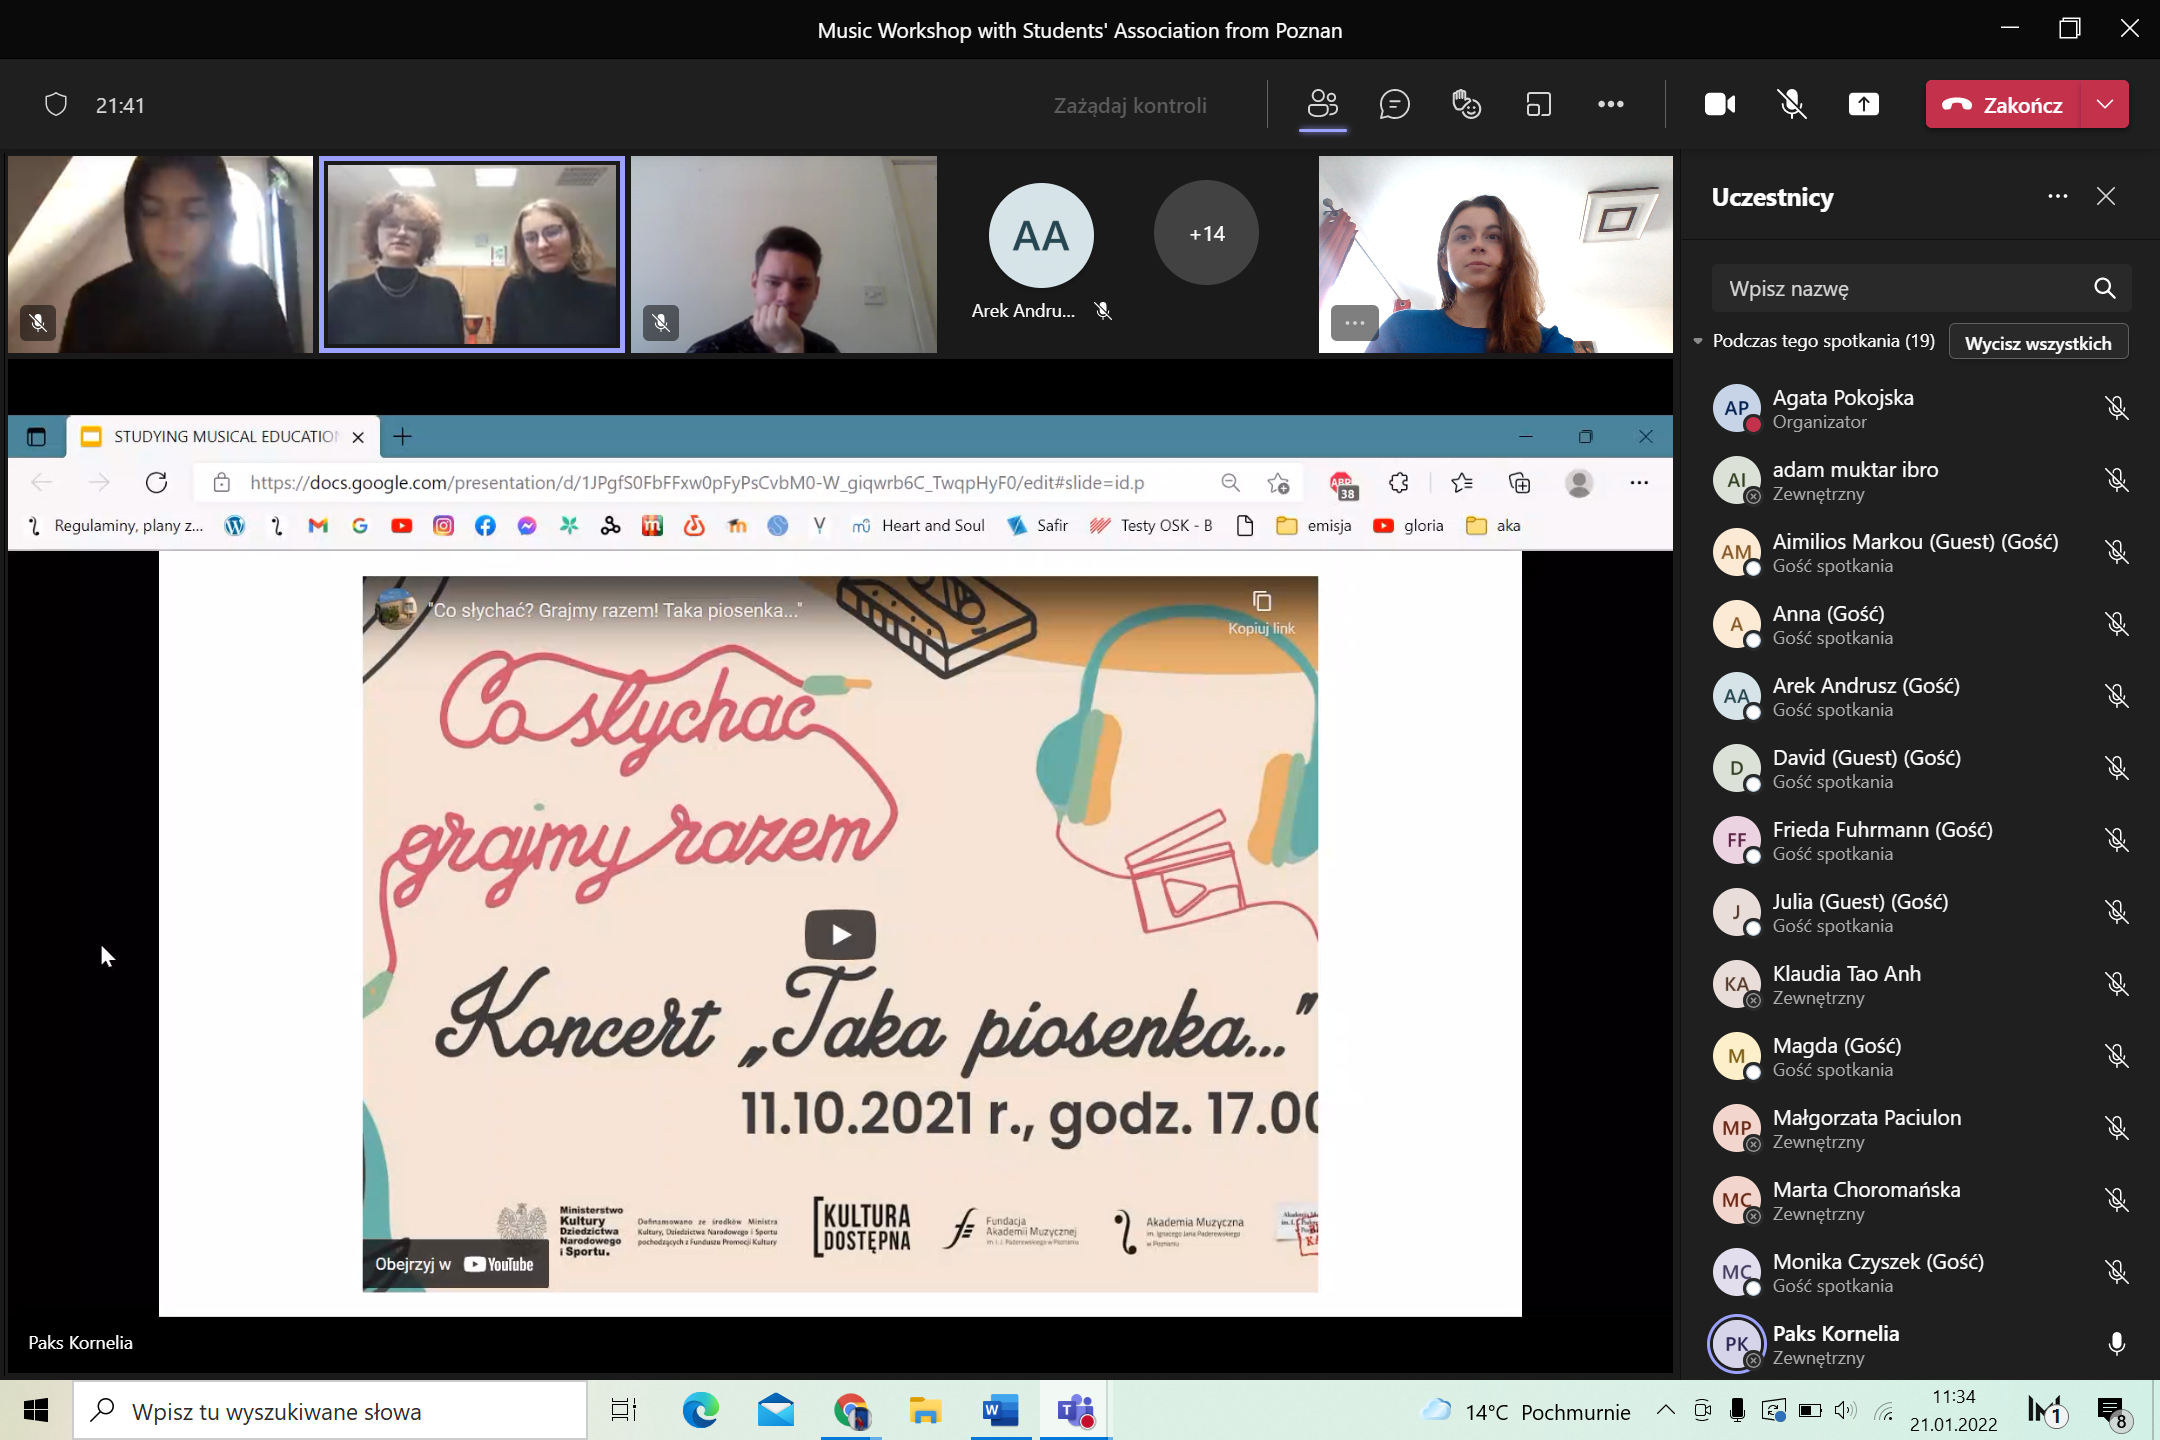The height and width of the screenshot is (1440, 2160).
Task: Open the reactions and raise hand icon
Action: pos(1466,104)
